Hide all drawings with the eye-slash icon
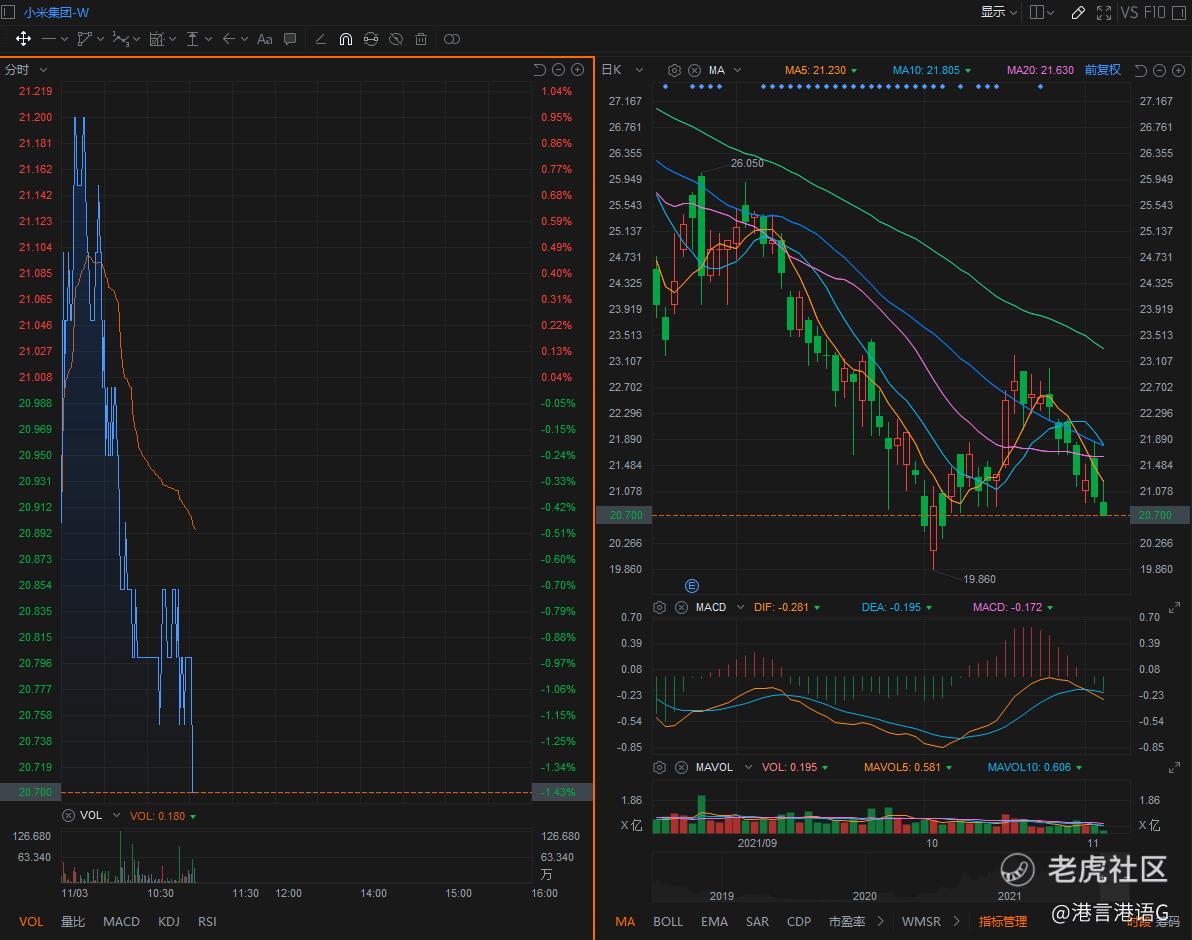 (x=396, y=39)
